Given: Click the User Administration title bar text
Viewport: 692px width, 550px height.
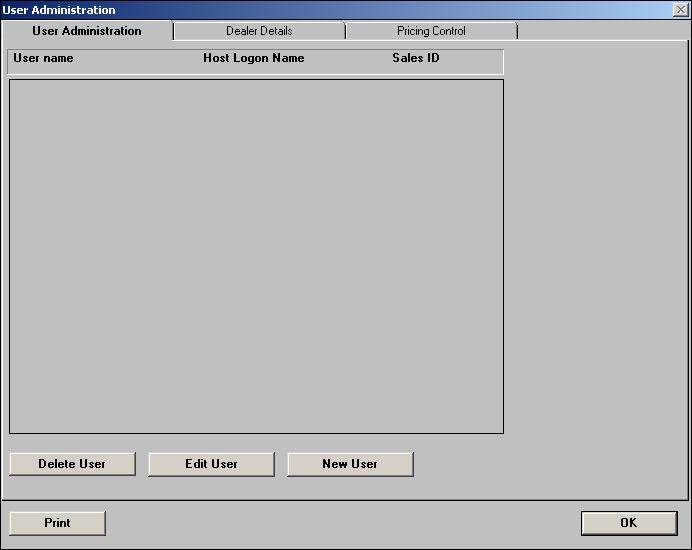Looking at the screenshot, I should pyautogui.click(x=59, y=10).
